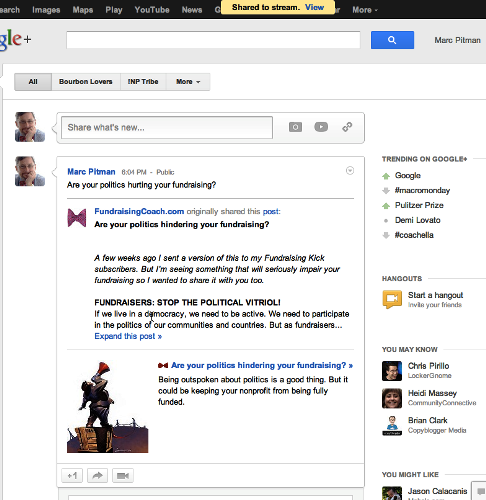Click Start a hangout link
The width and height of the screenshot is (486, 500).
click(435, 295)
